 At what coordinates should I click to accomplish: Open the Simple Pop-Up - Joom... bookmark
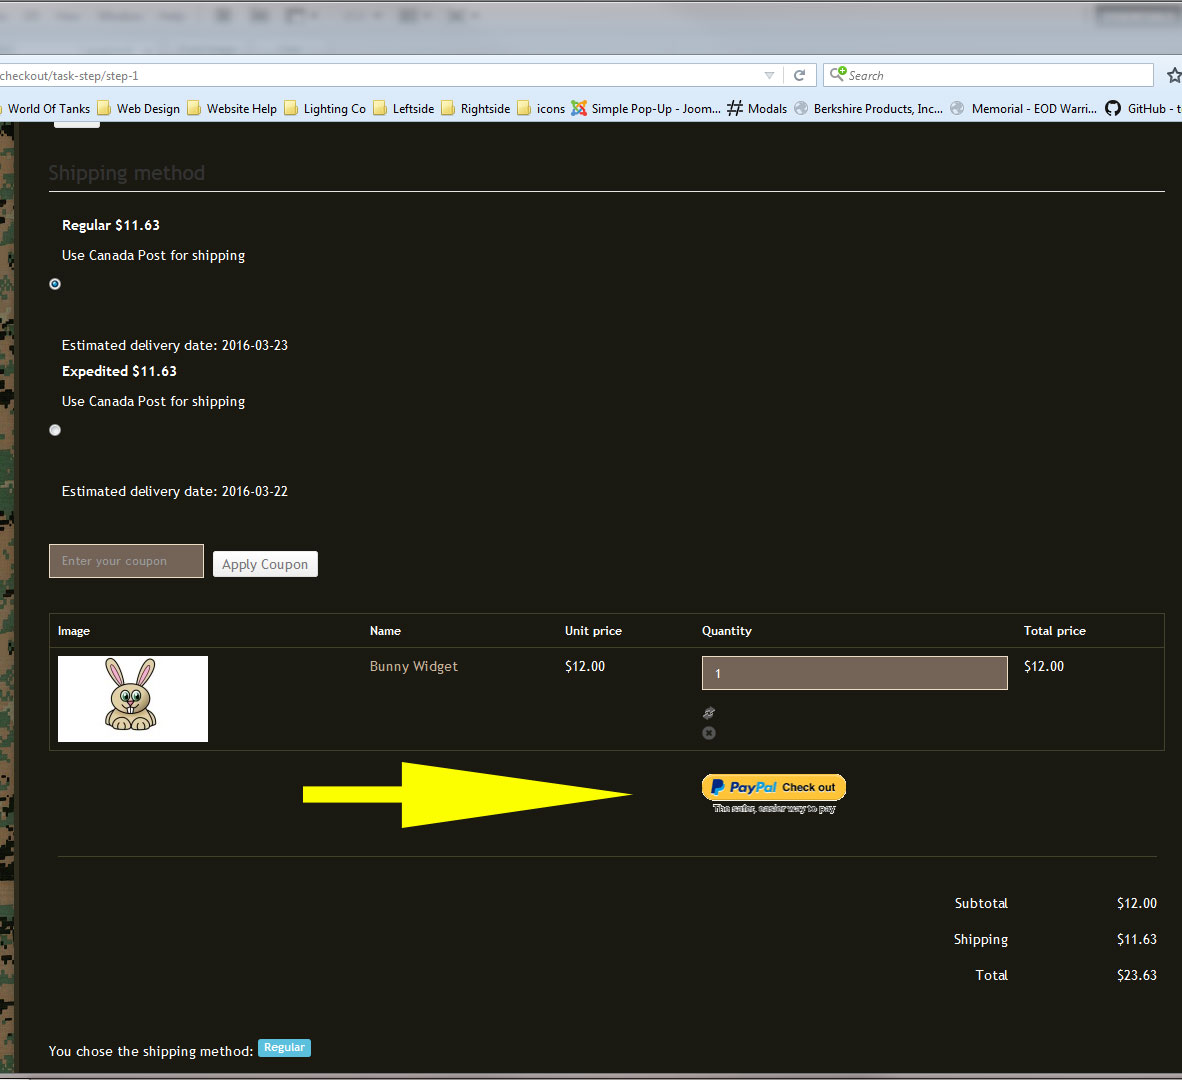click(646, 109)
